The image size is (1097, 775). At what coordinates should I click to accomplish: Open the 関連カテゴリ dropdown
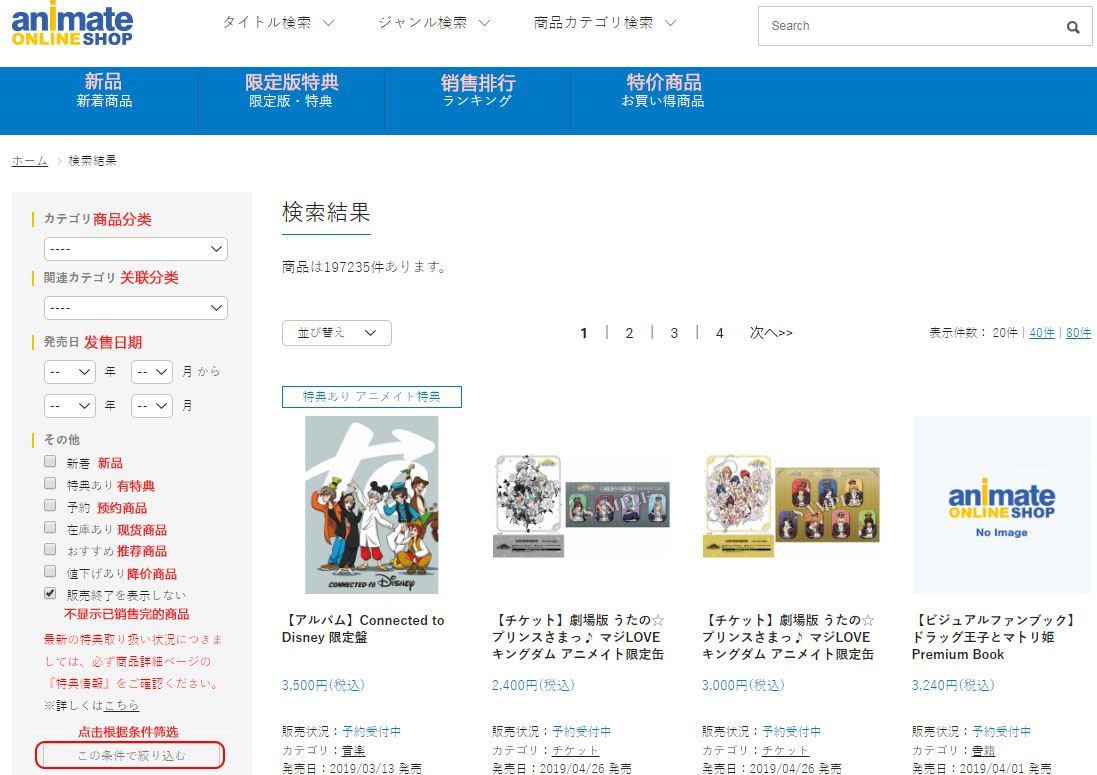click(x=136, y=308)
